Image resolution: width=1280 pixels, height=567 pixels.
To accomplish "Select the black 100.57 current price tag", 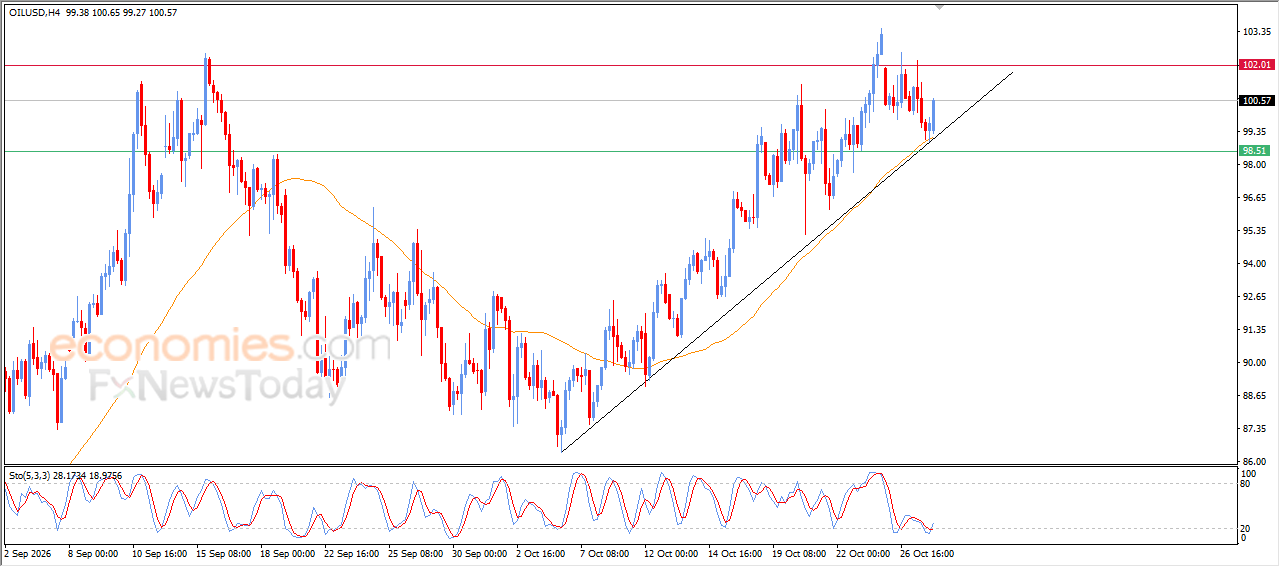I will pyautogui.click(x=1256, y=101).
